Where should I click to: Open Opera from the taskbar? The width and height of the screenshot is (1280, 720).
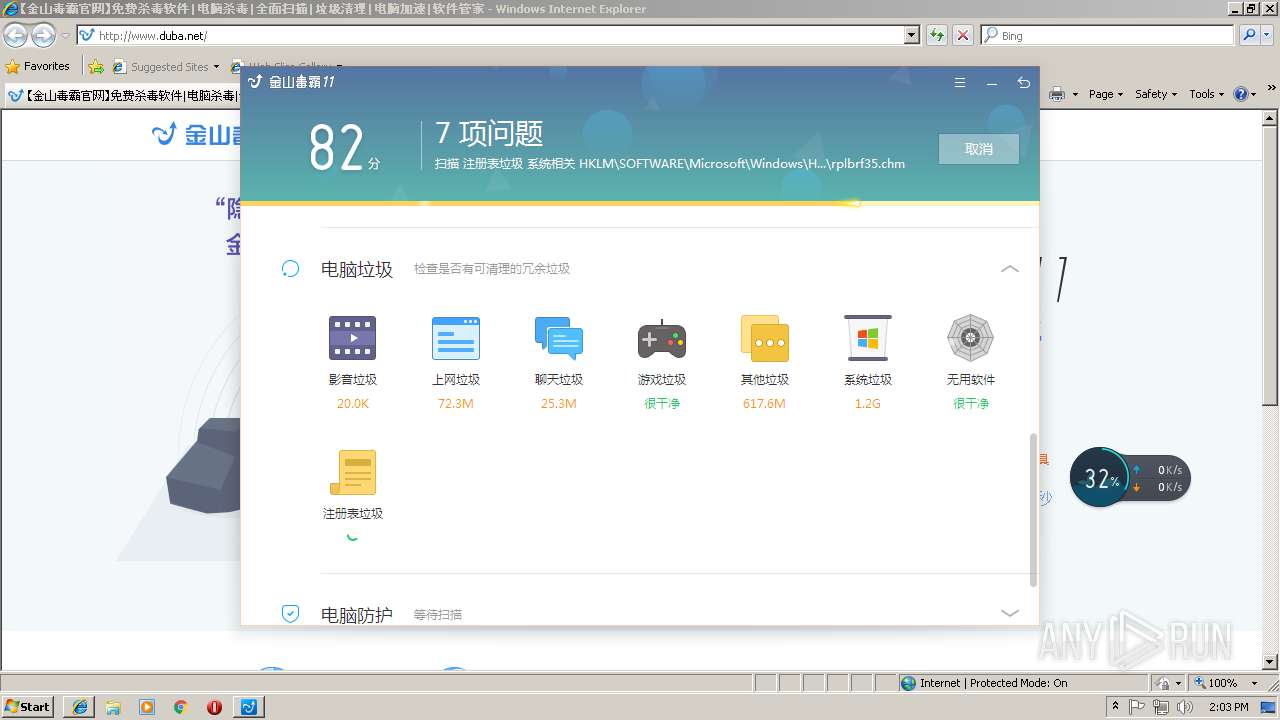click(214, 707)
